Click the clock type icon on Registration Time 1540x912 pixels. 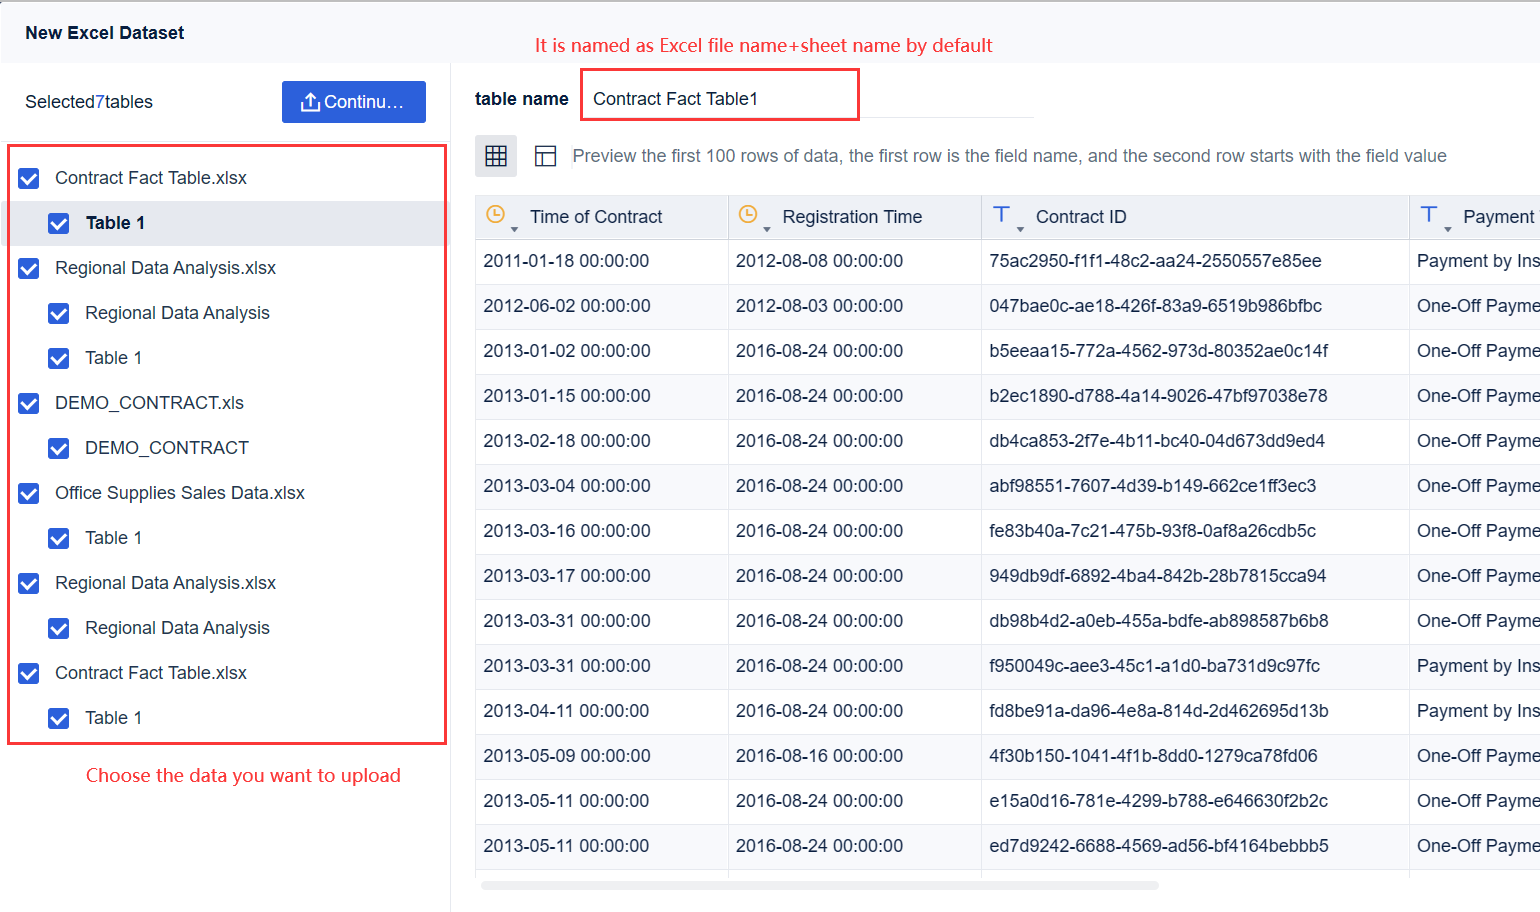749,214
